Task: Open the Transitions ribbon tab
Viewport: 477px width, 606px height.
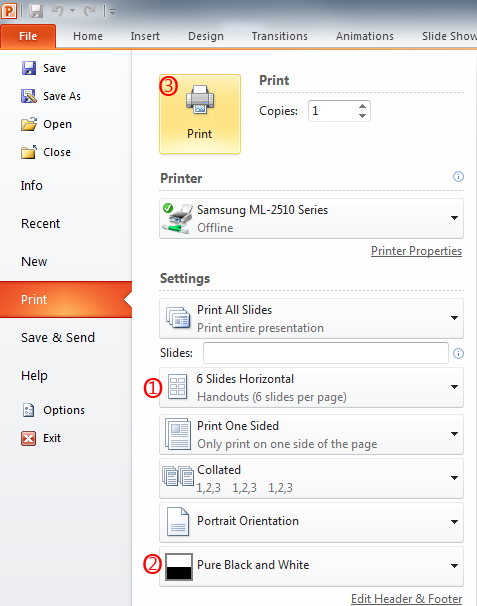Action: [279, 36]
